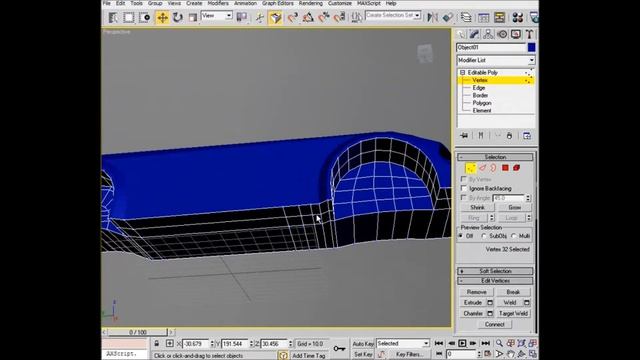Screen dimensions: 640x360
Task: Click the Mirror tool icon
Action: point(432,17)
